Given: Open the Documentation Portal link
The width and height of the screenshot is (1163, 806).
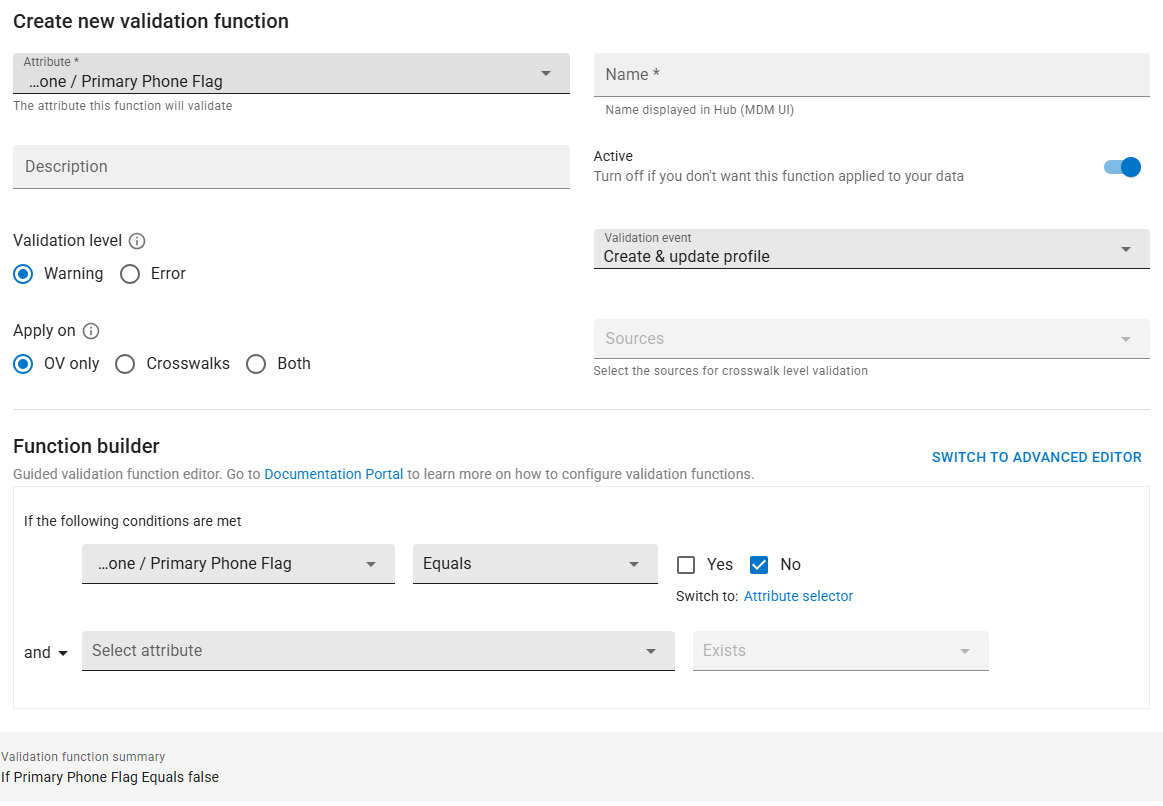Looking at the screenshot, I should tap(333, 474).
